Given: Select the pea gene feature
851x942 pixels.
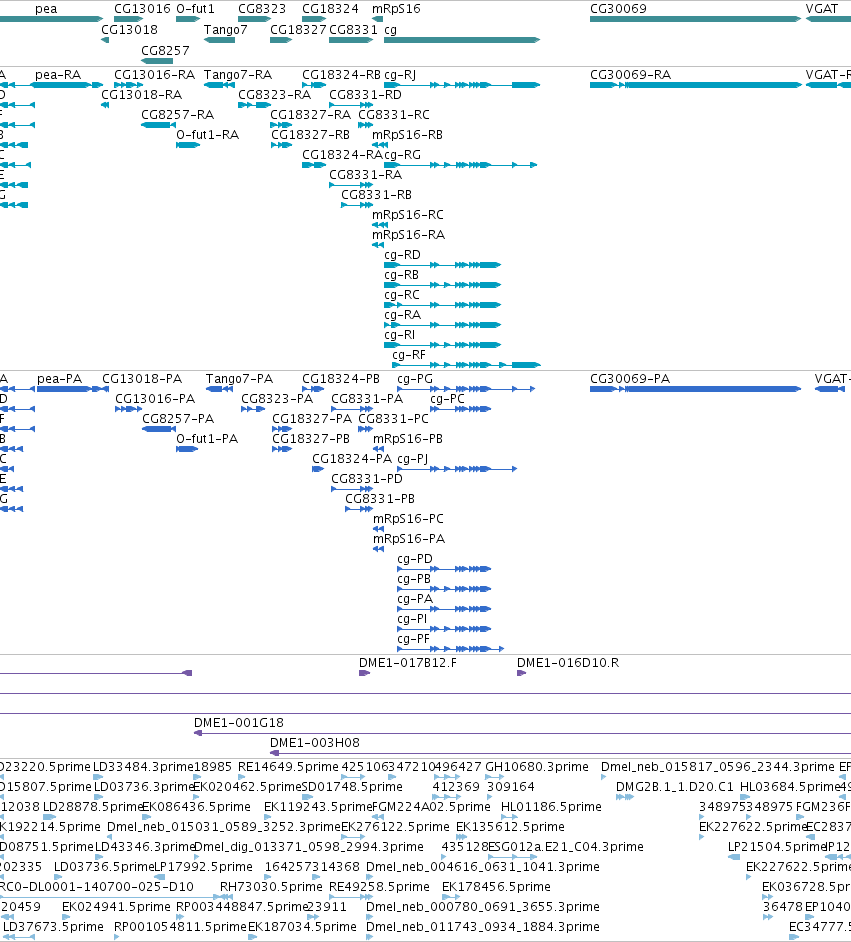Looking at the screenshot, I should (x=51, y=19).
